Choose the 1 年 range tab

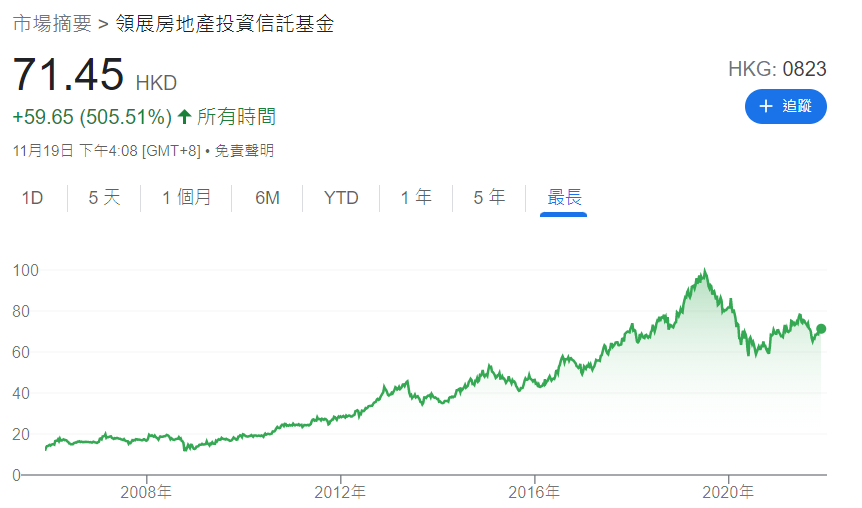point(416,197)
